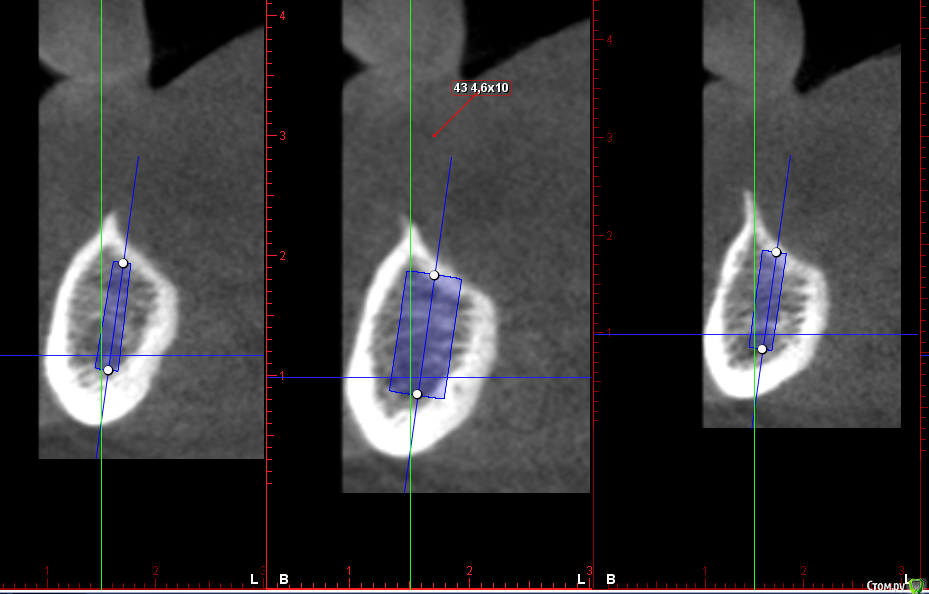Pick the upper implant handle in the right slice

776,252
